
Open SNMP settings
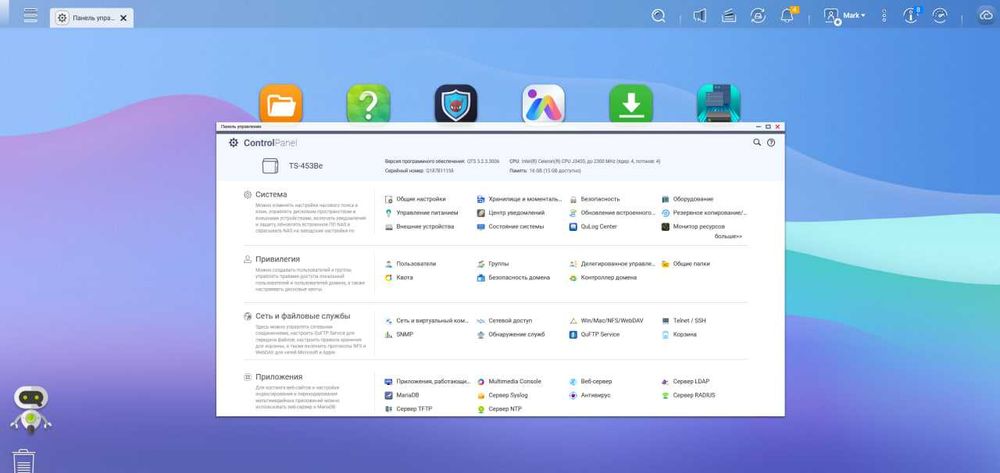pyautogui.click(x=399, y=335)
